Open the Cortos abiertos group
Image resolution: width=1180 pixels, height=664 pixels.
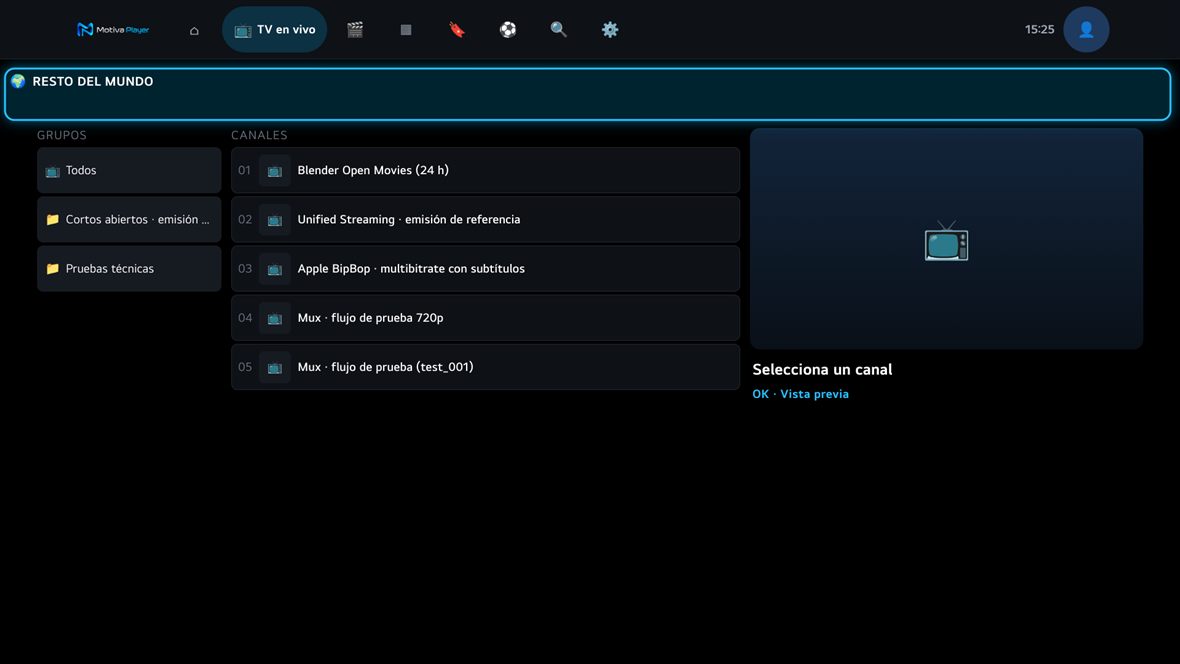point(129,219)
